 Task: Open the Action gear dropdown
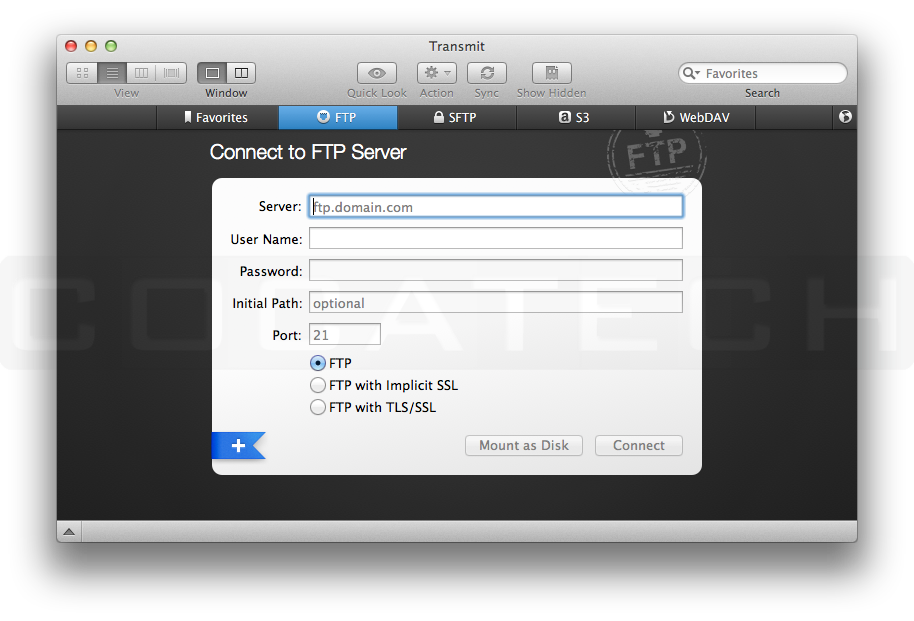tap(436, 73)
